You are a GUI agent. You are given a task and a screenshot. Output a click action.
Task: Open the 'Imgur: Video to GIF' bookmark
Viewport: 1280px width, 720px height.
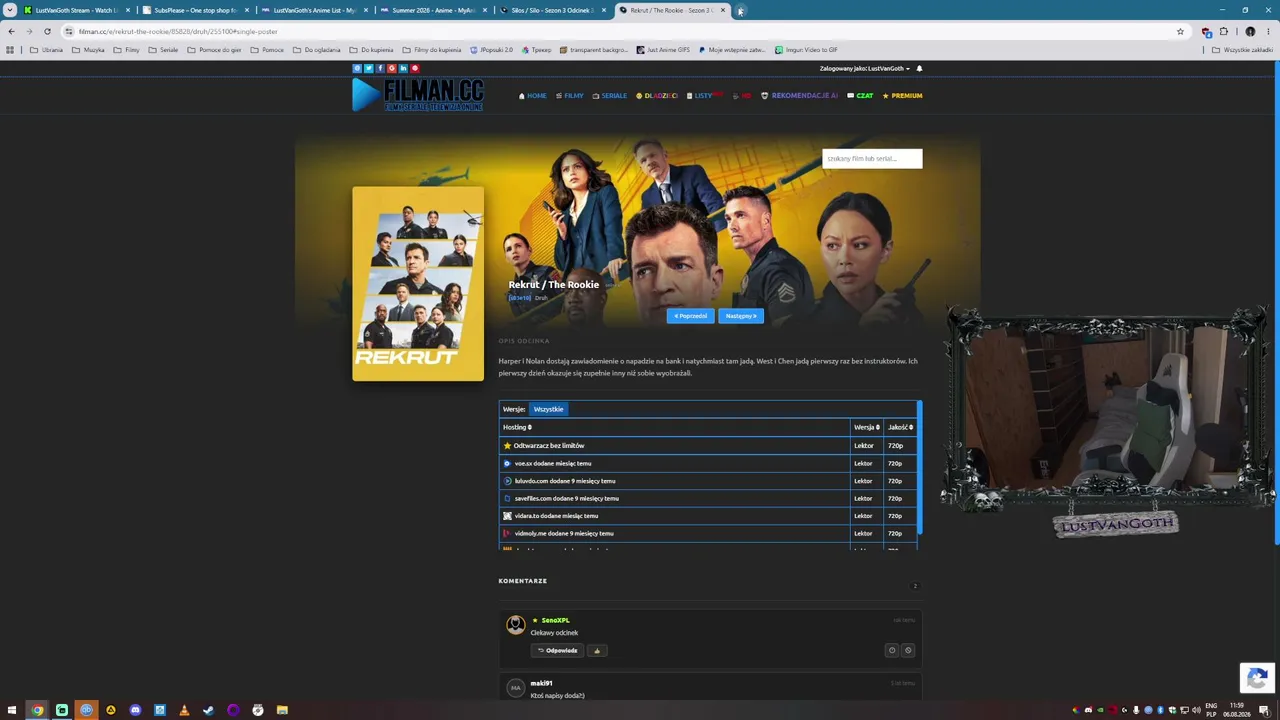click(806, 49)
